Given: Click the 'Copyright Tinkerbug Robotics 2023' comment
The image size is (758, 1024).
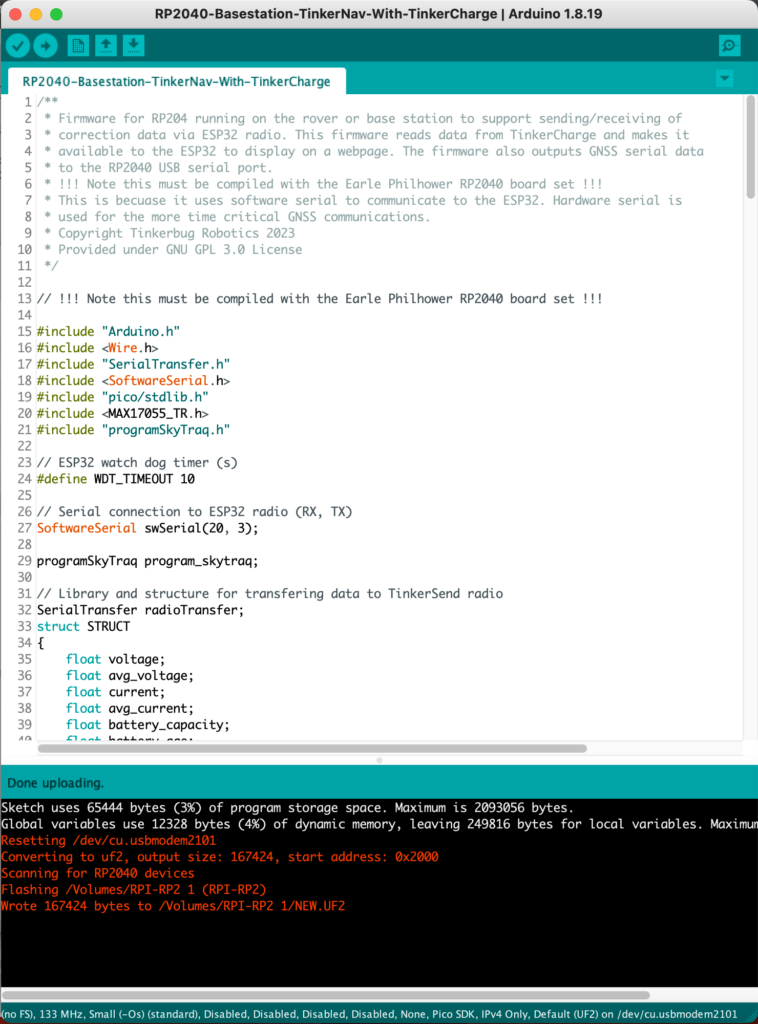Looking at the screenshot, I should point(176,233).
